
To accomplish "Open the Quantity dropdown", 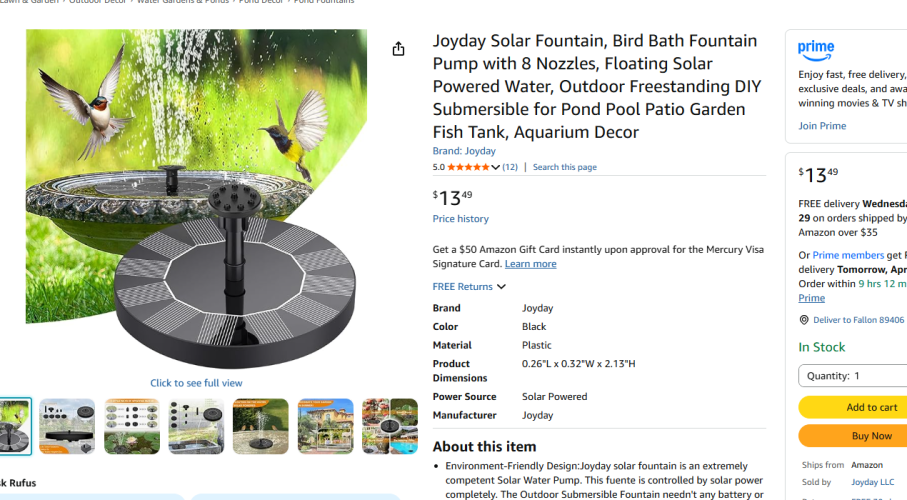I will click(x=853, y=376).
